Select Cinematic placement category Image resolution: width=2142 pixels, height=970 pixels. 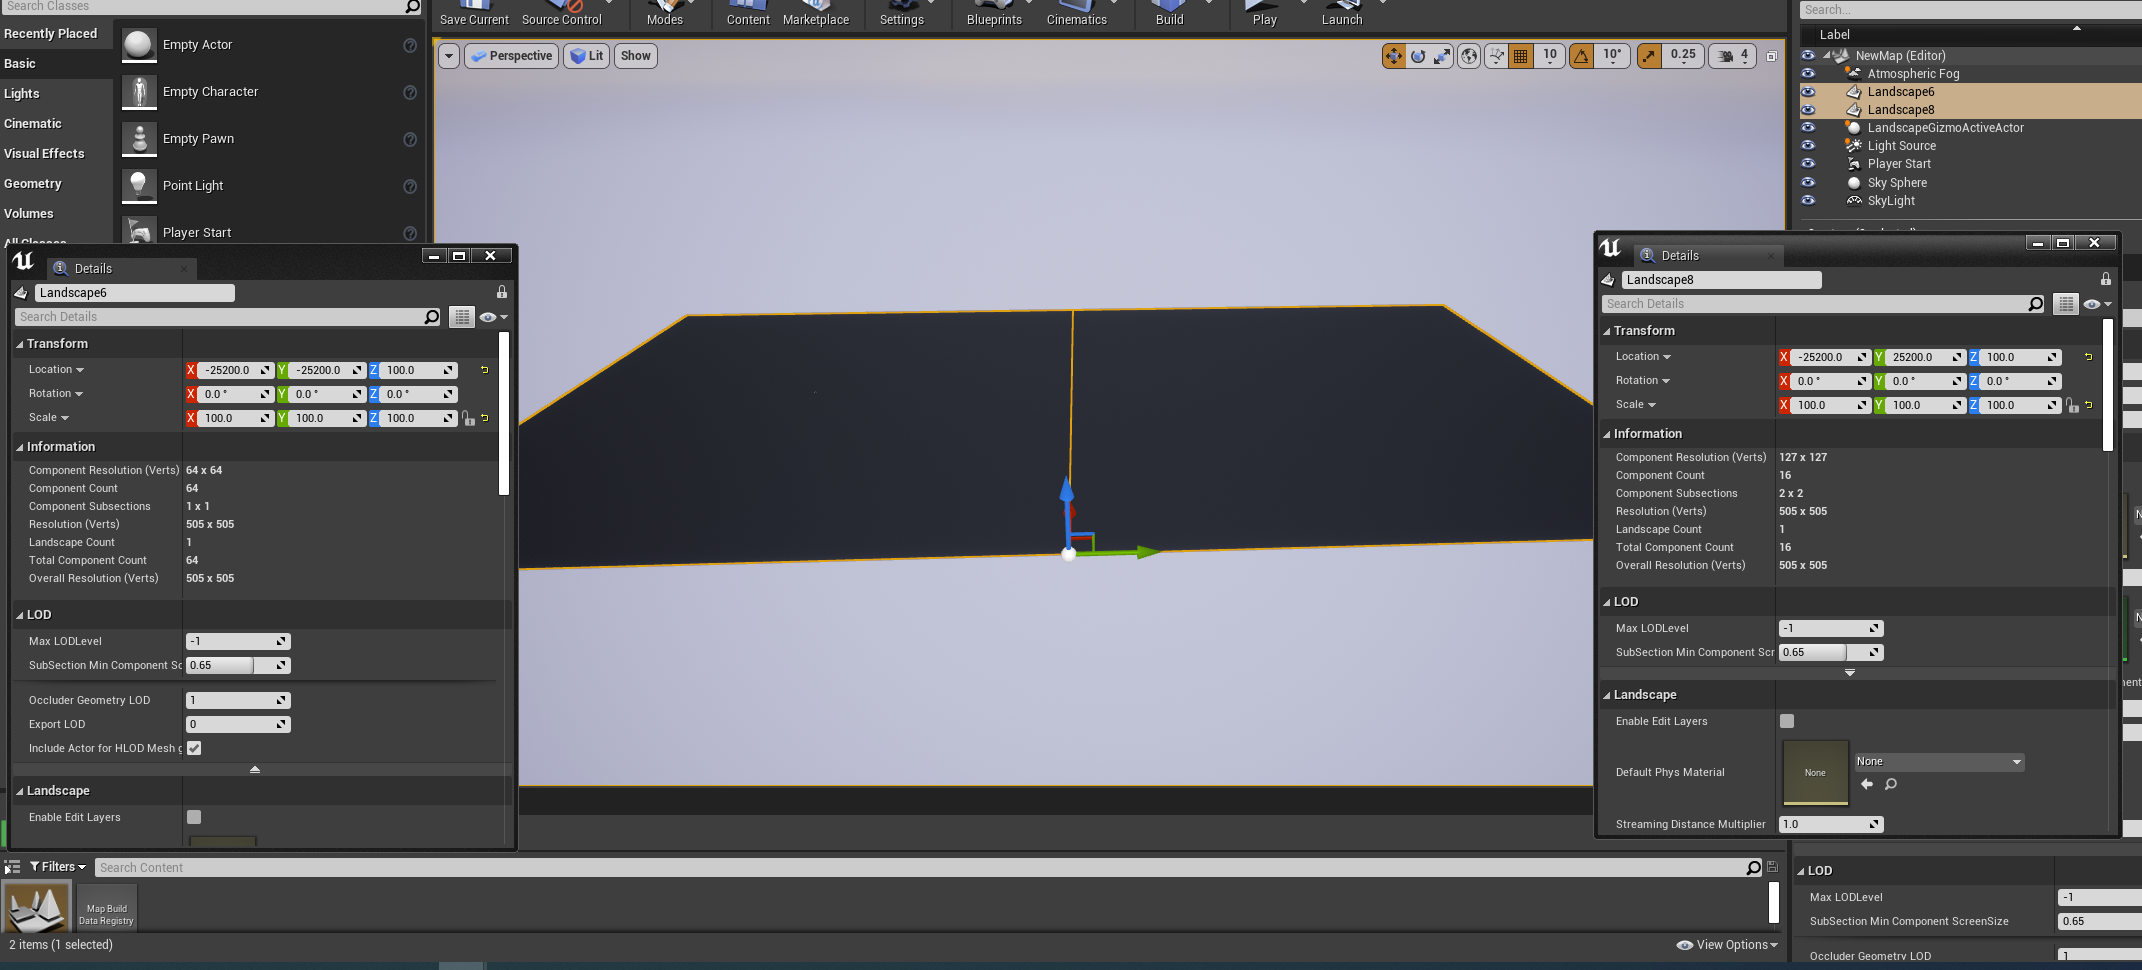[56, 123]
